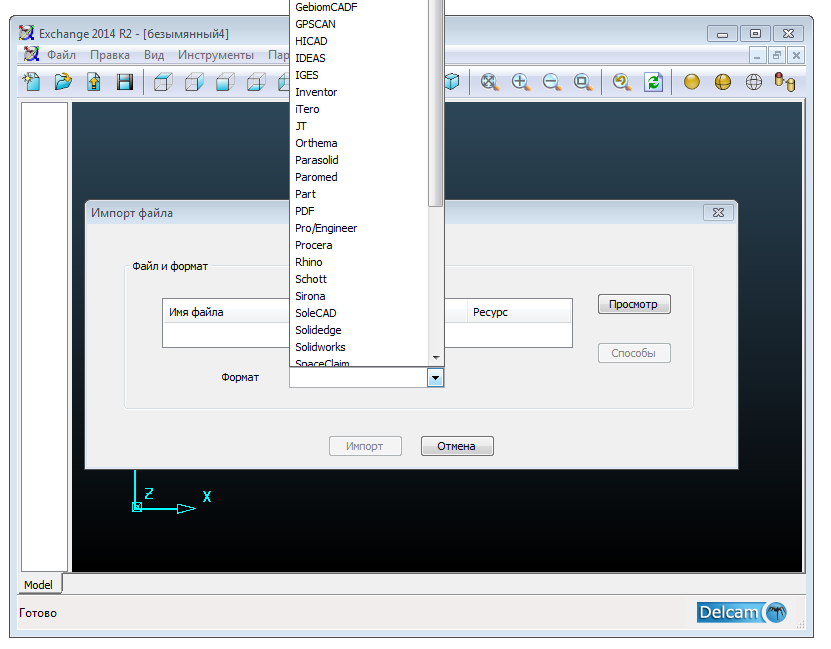Collapse the Формат dropdown with arrow button
Image resolution: width=831 pixels, height=649 pixels.
pos(435,378)
